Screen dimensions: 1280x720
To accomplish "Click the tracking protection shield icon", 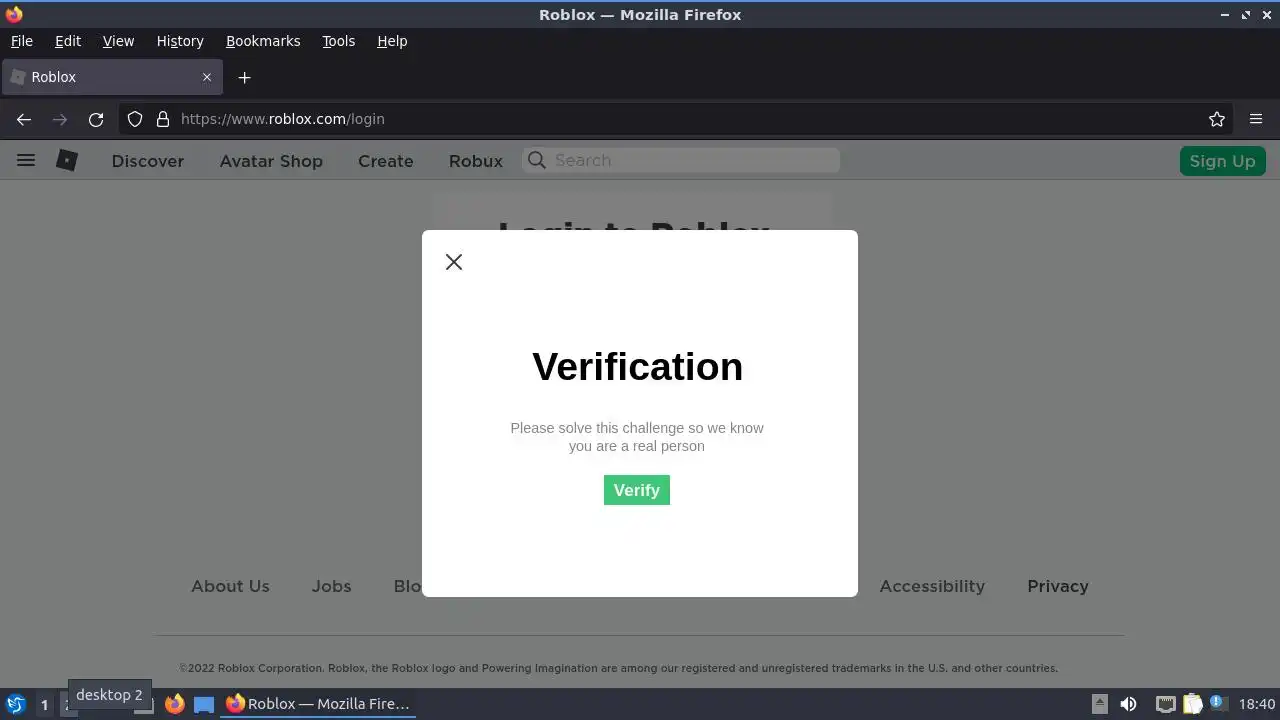I will point(135,119).
